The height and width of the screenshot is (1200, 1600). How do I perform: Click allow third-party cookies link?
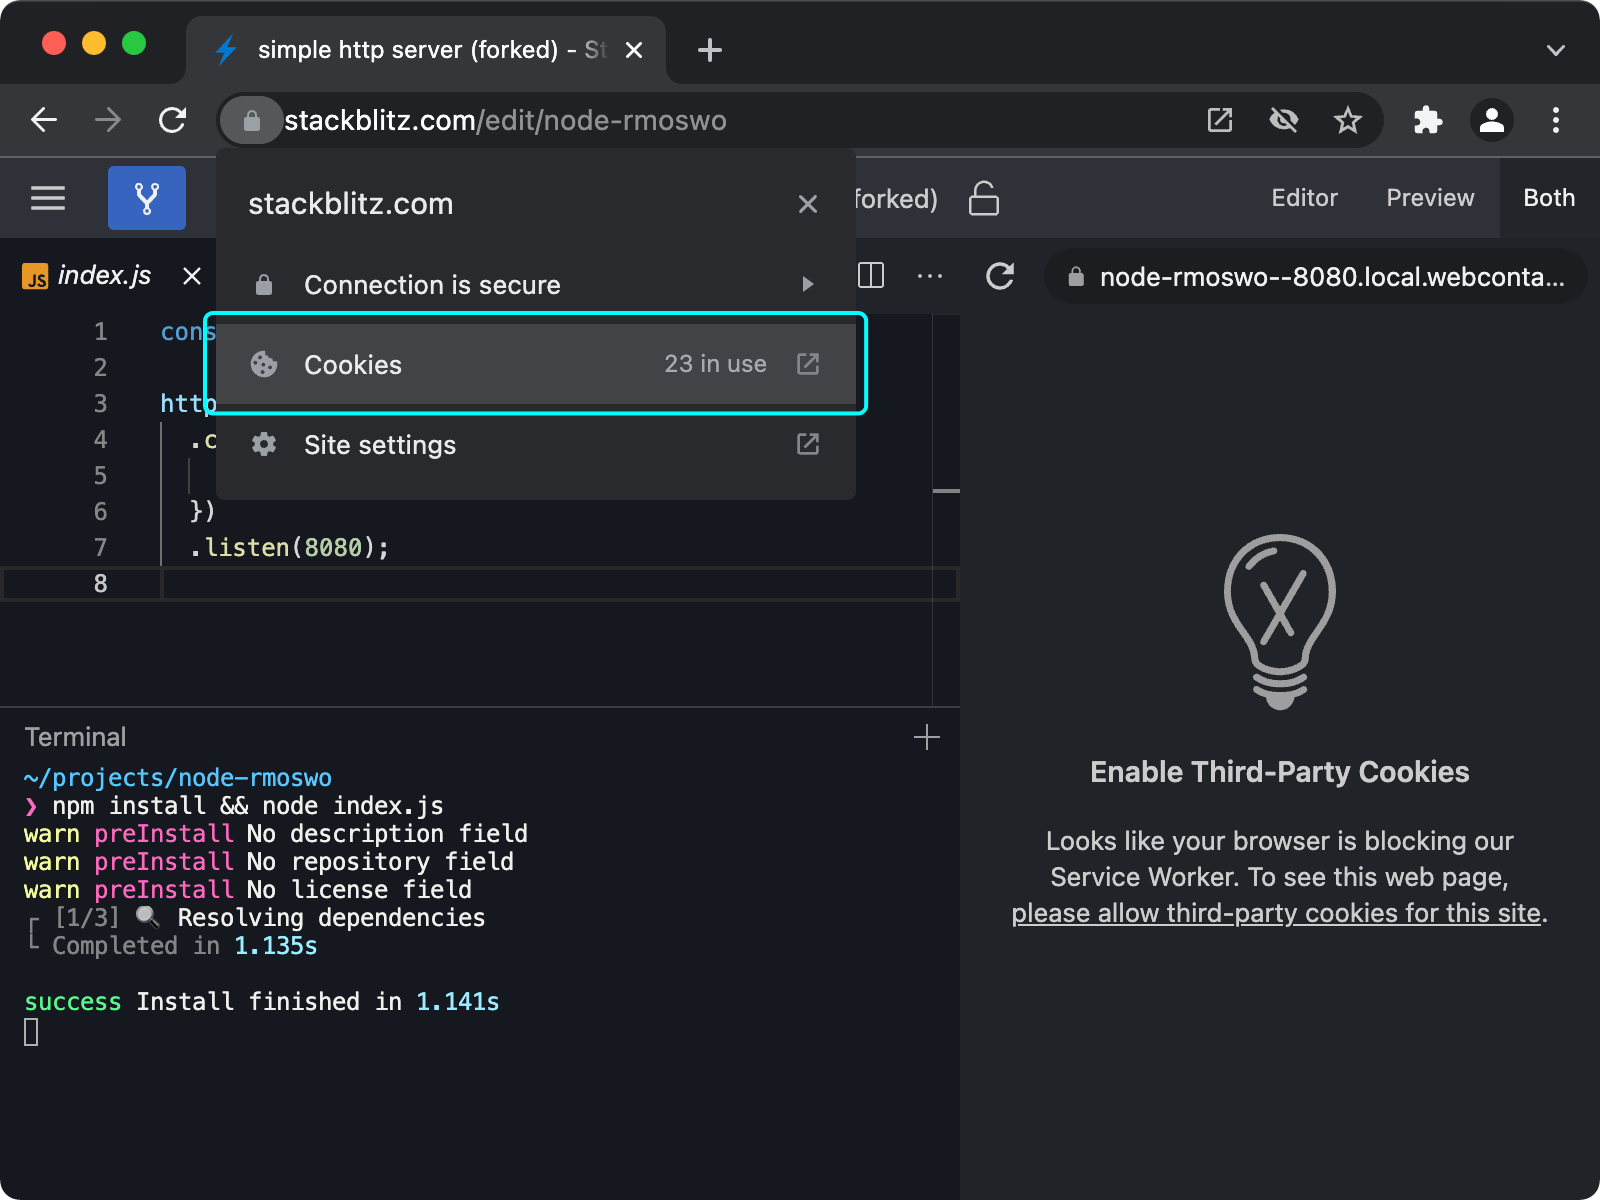(x=1275, y=913)
